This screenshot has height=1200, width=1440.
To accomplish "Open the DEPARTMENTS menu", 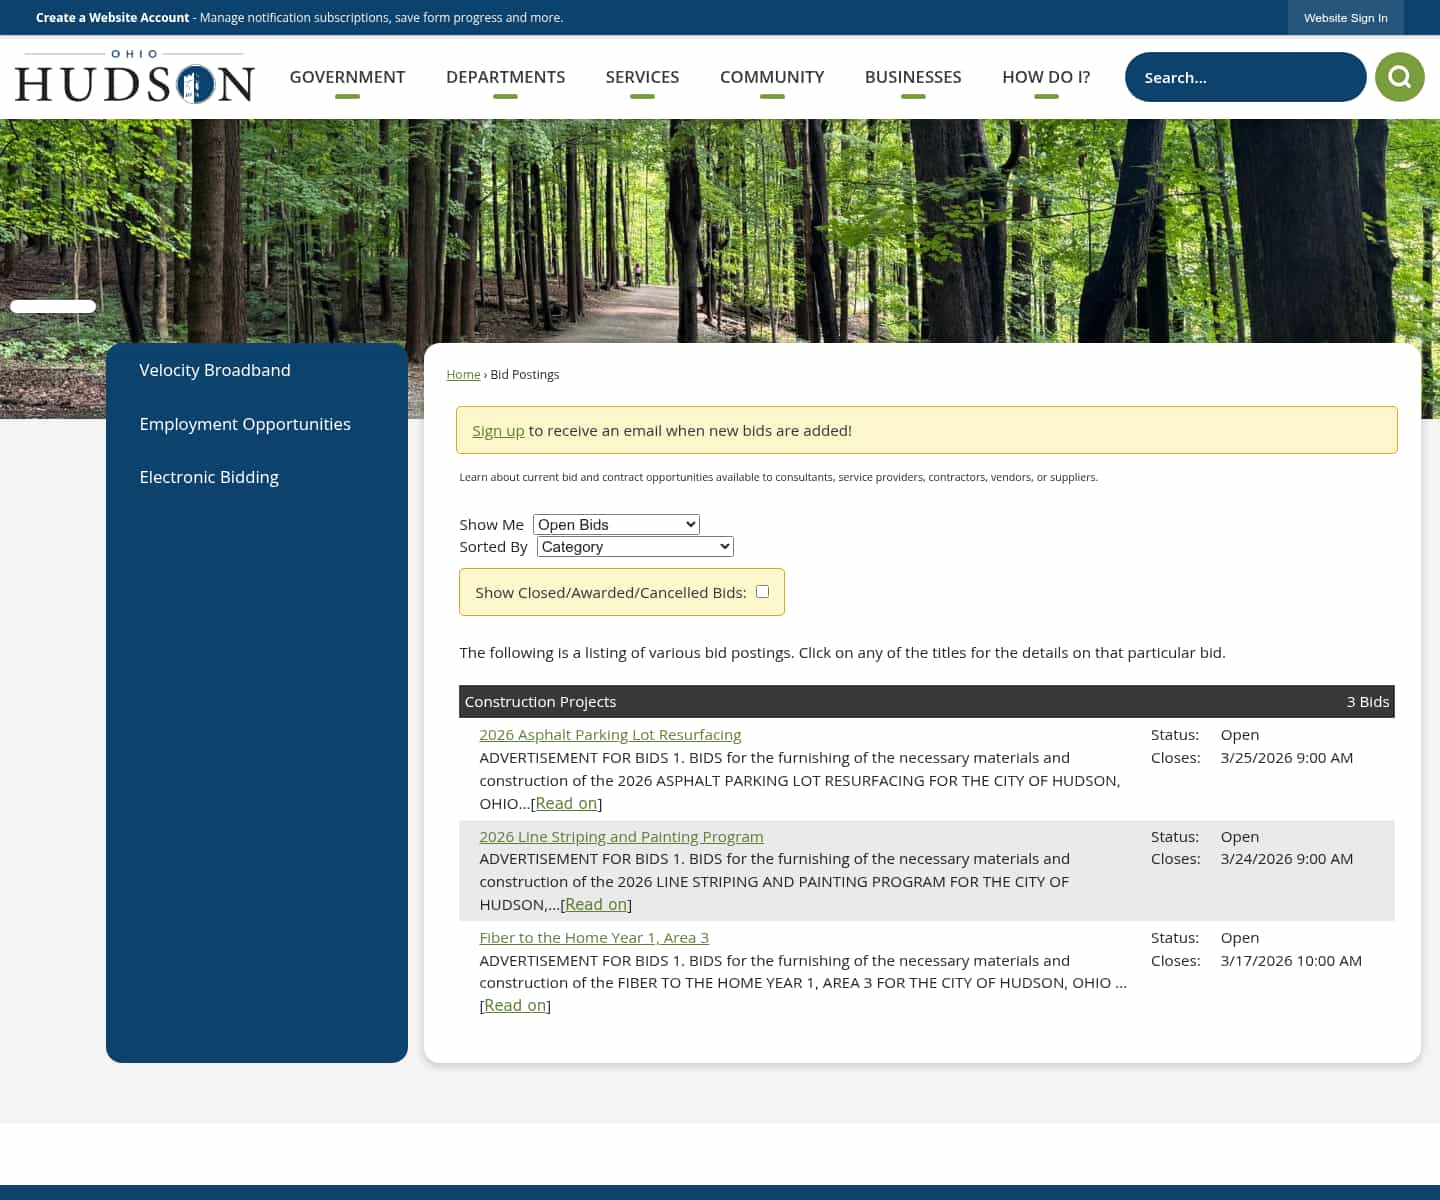I will click(x=505, y=77).
